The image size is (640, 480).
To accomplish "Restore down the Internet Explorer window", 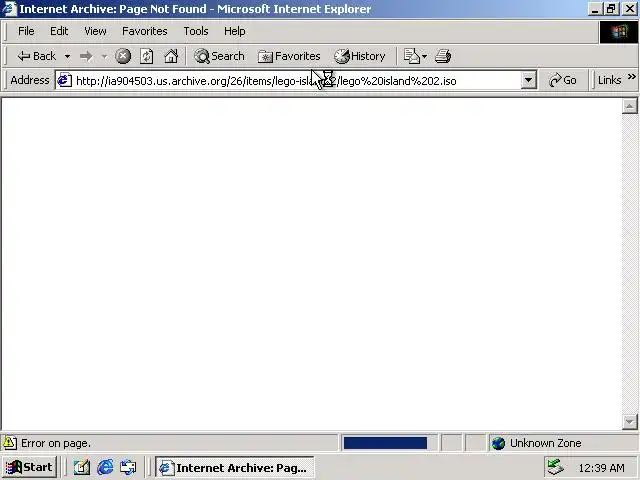I will 611,9.
